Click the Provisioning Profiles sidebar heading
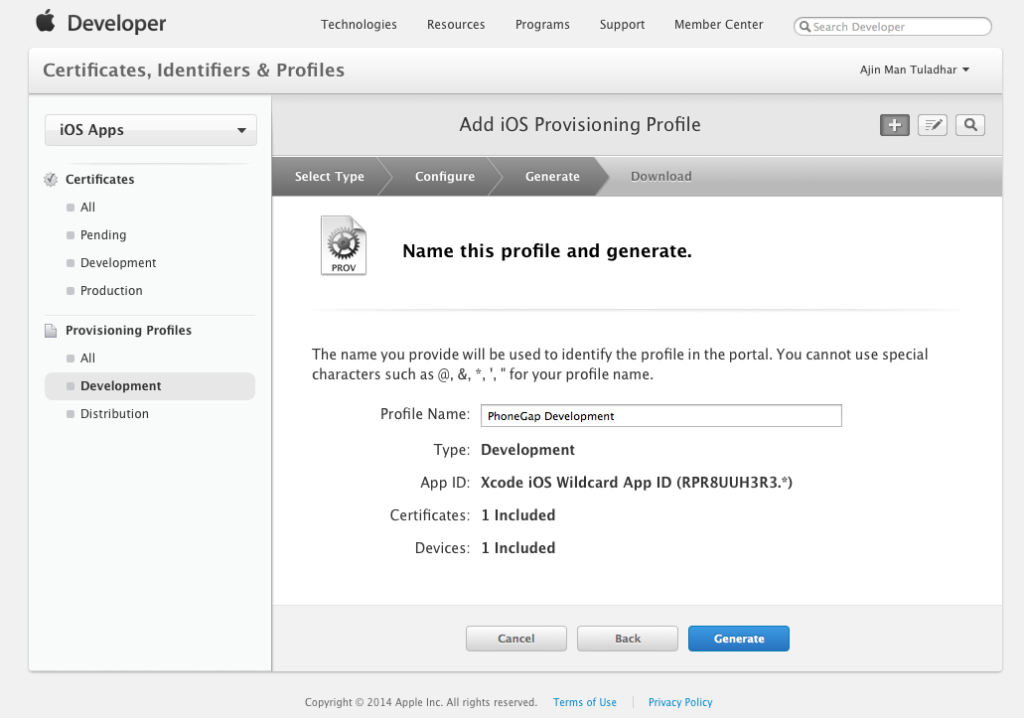Image resolution: width=1024 pixels, height=718 pixels. tap(129, 331)
